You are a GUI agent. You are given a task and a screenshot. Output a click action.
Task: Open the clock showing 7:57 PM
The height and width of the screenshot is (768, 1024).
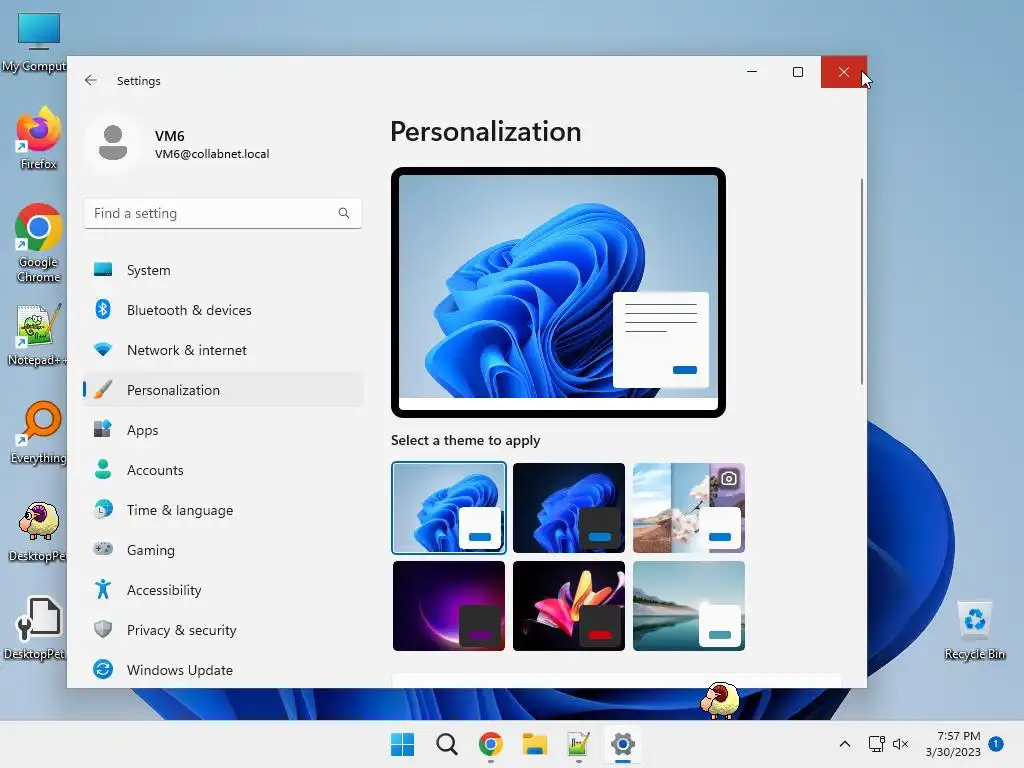tap(953, 744)
